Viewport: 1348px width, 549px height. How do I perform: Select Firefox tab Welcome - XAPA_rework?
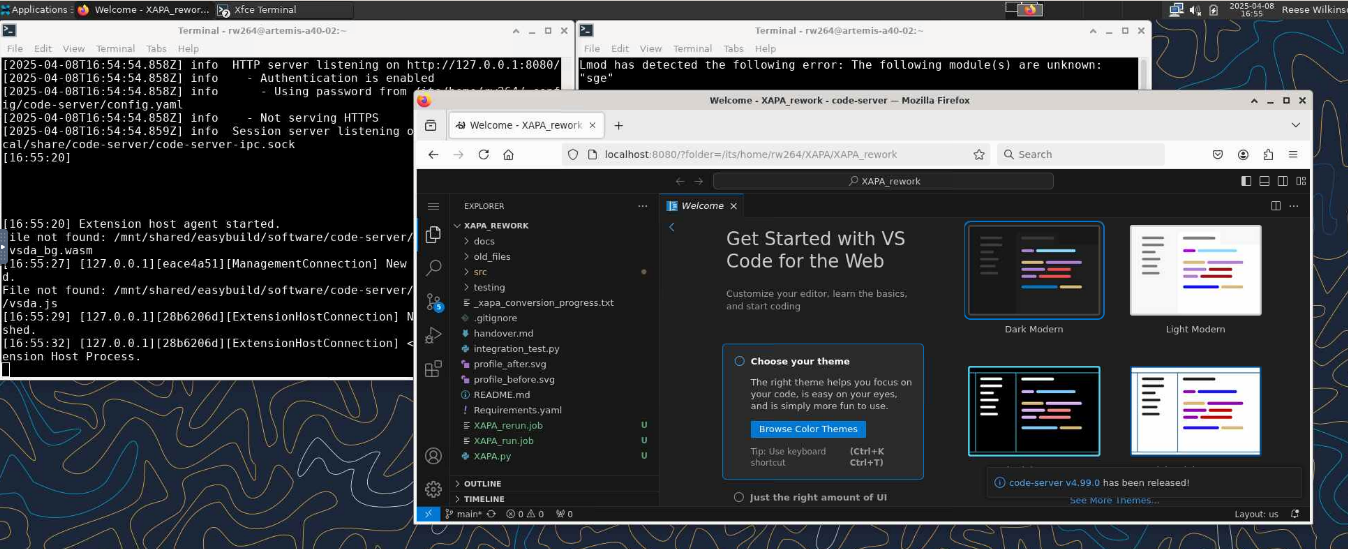coord(524,125)
